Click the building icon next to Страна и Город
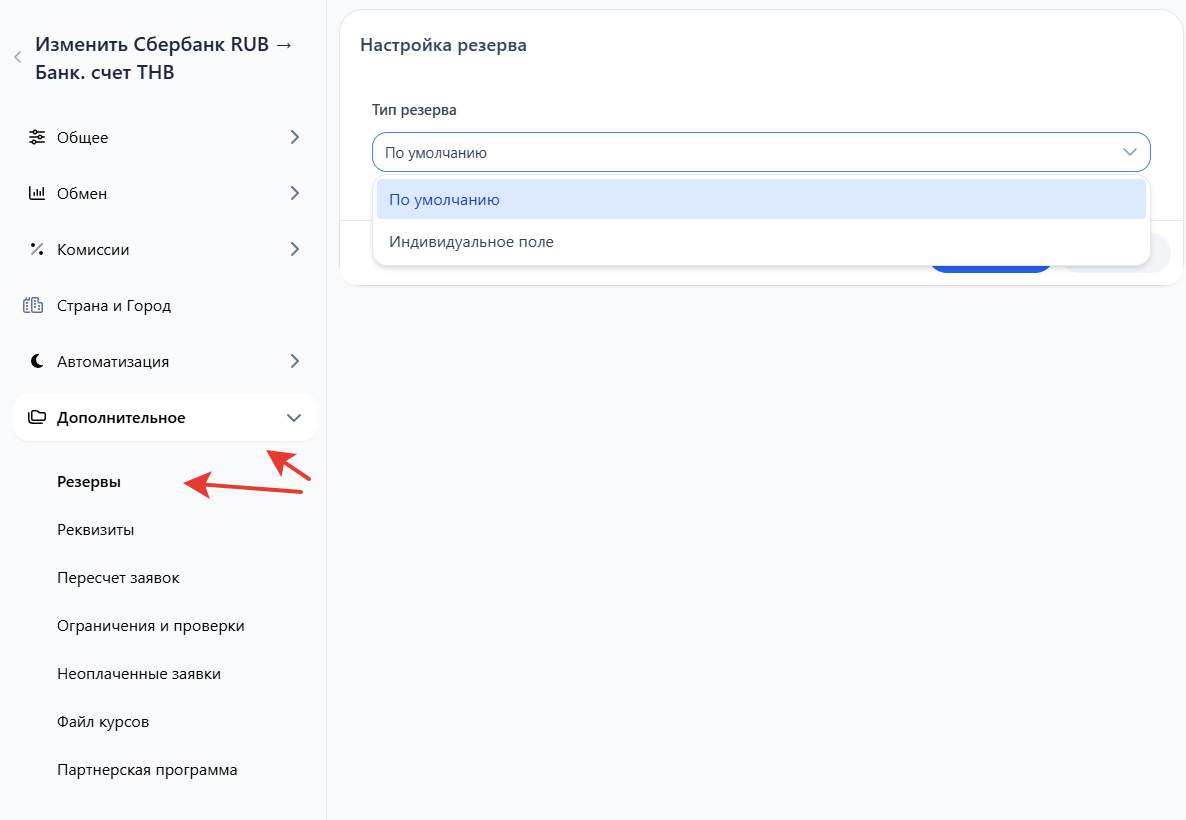The image size is (1186, 820). (33, 305)
